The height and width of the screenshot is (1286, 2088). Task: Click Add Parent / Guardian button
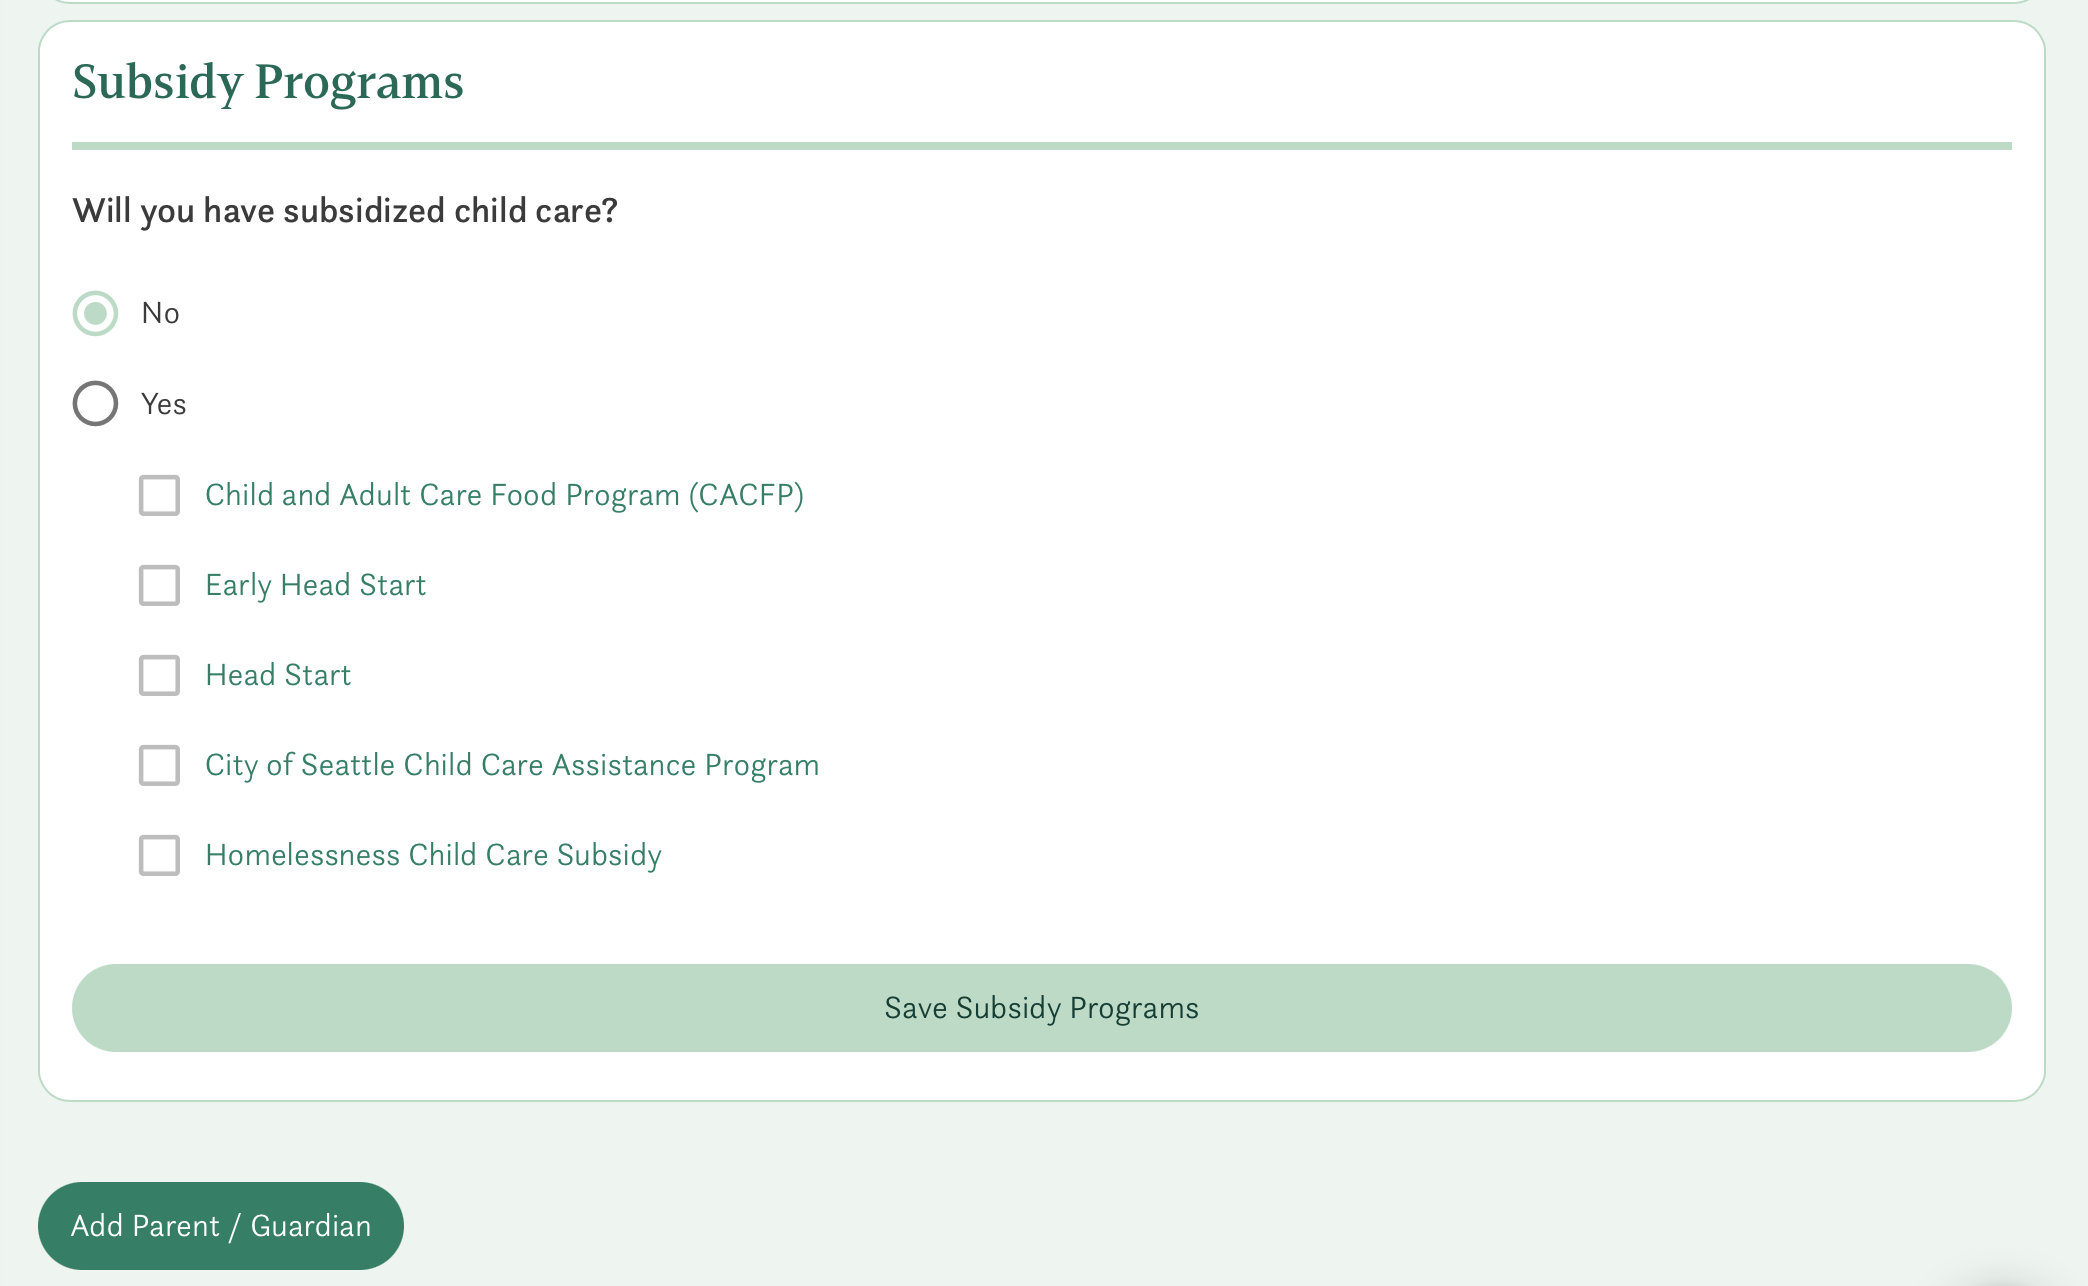221,1226
